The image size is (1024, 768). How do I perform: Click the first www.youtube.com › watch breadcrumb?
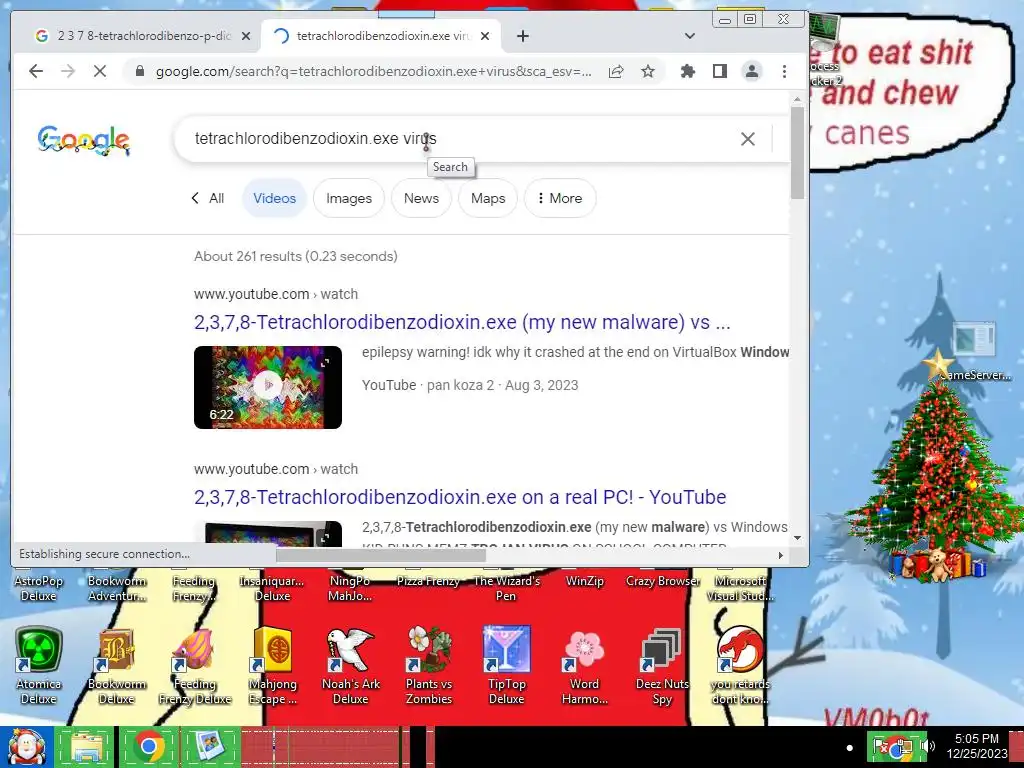[x=276, y=294]
